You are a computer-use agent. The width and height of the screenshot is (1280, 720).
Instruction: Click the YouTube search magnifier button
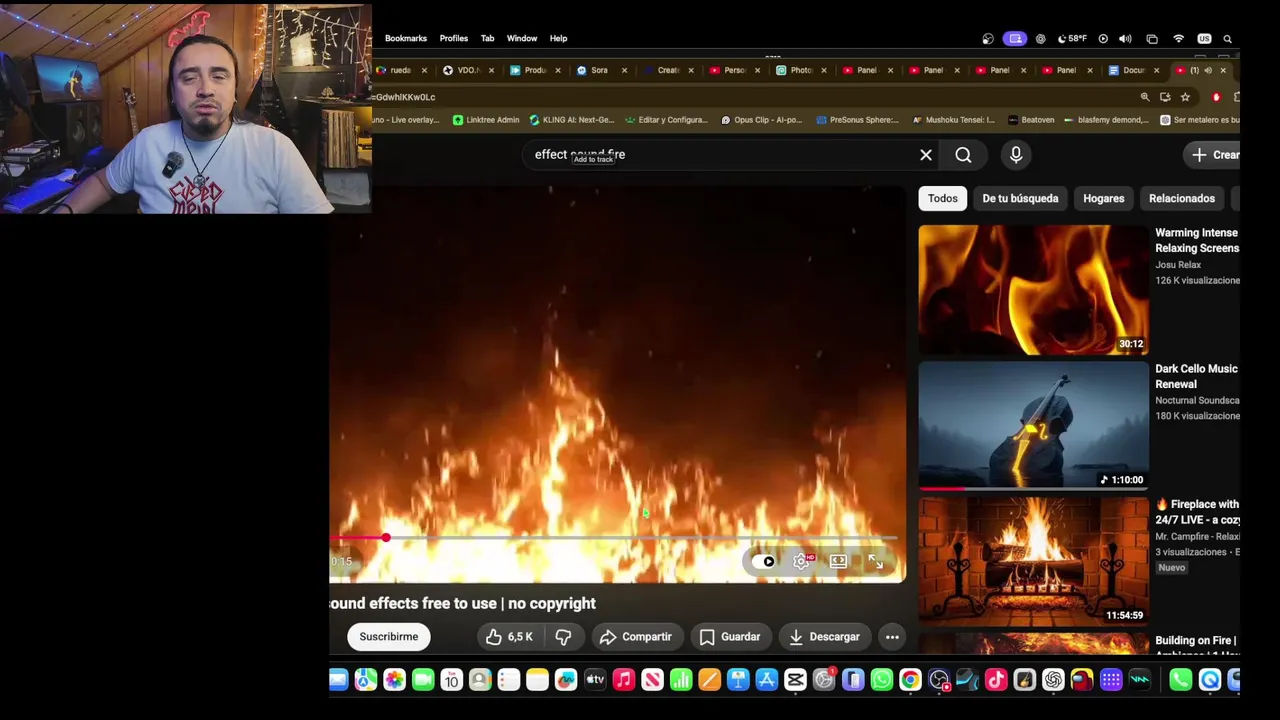(x=963, y=155)
